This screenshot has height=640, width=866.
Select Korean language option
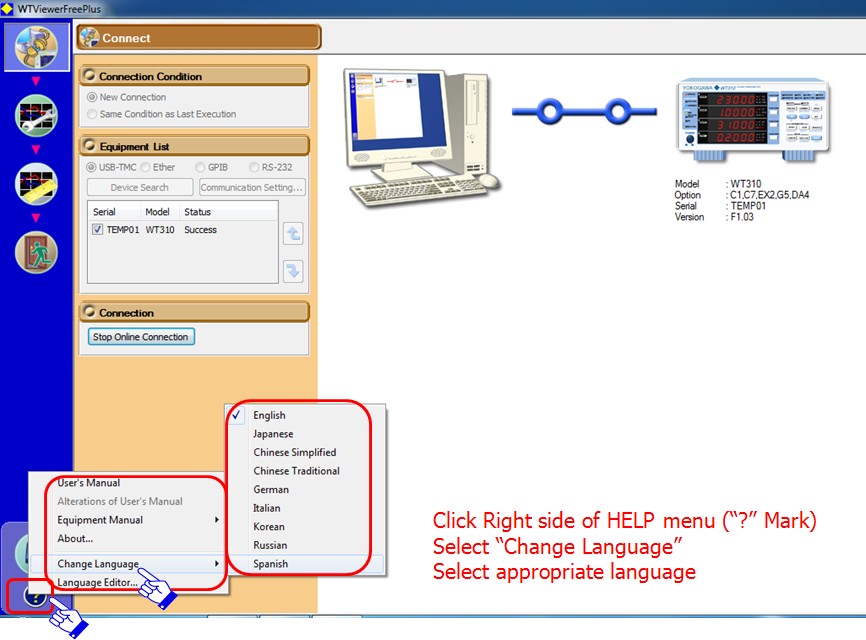(x=305, y=527)
